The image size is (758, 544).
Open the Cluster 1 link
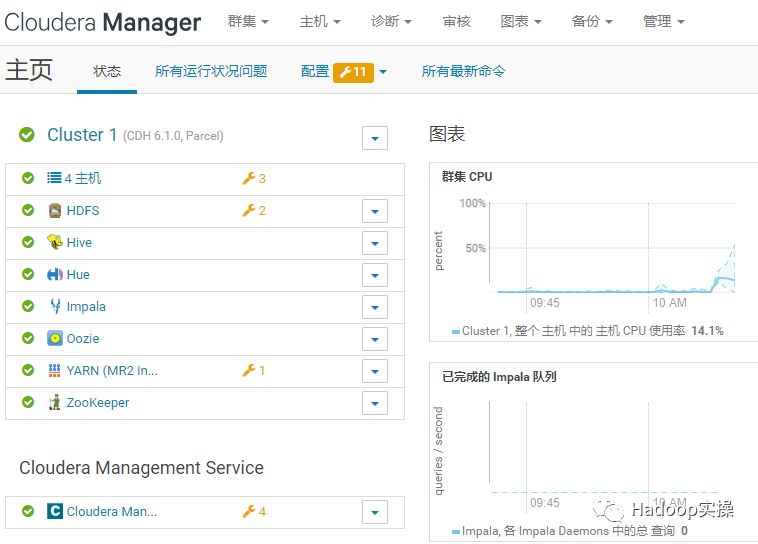coord(82,135)
